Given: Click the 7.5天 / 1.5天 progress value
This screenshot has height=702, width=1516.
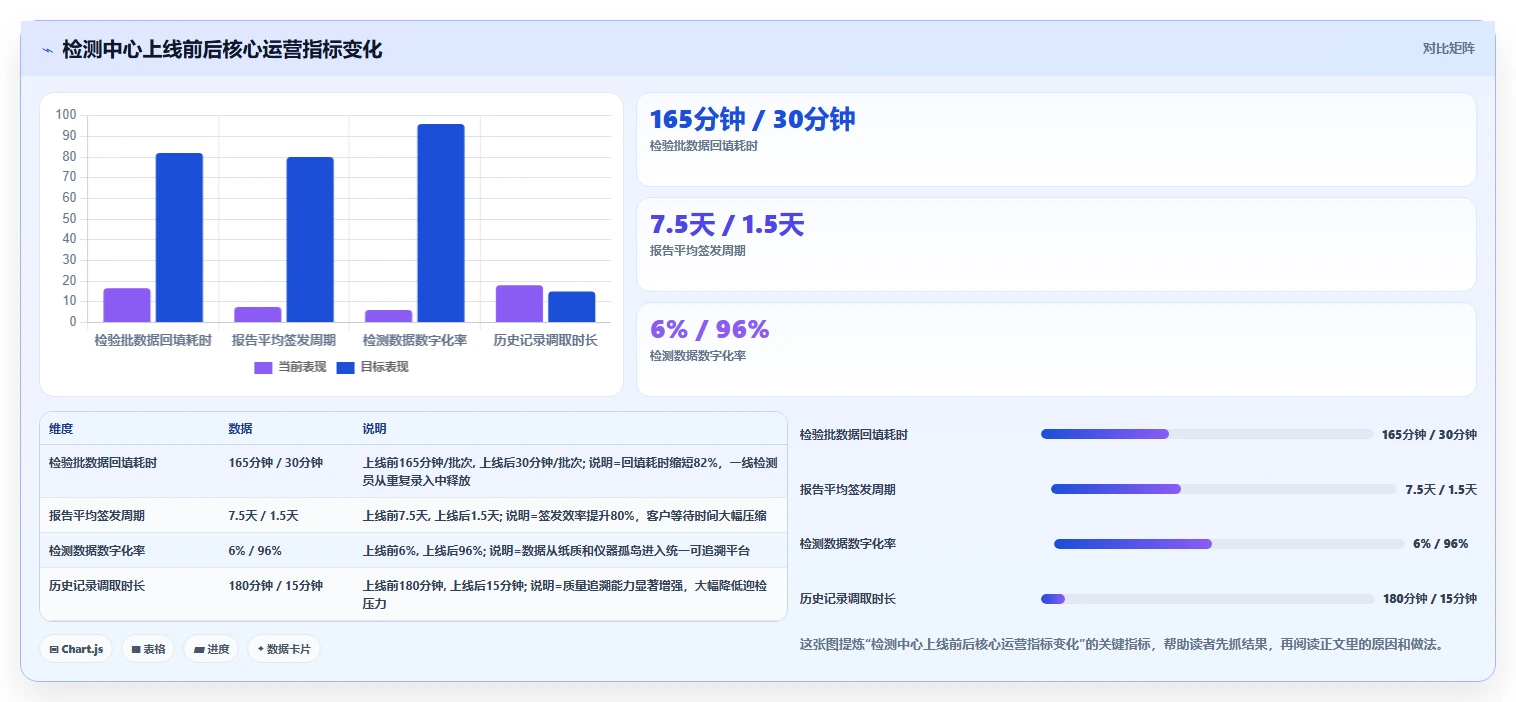Looking at the screenshot, I should tap(1441, 489).
